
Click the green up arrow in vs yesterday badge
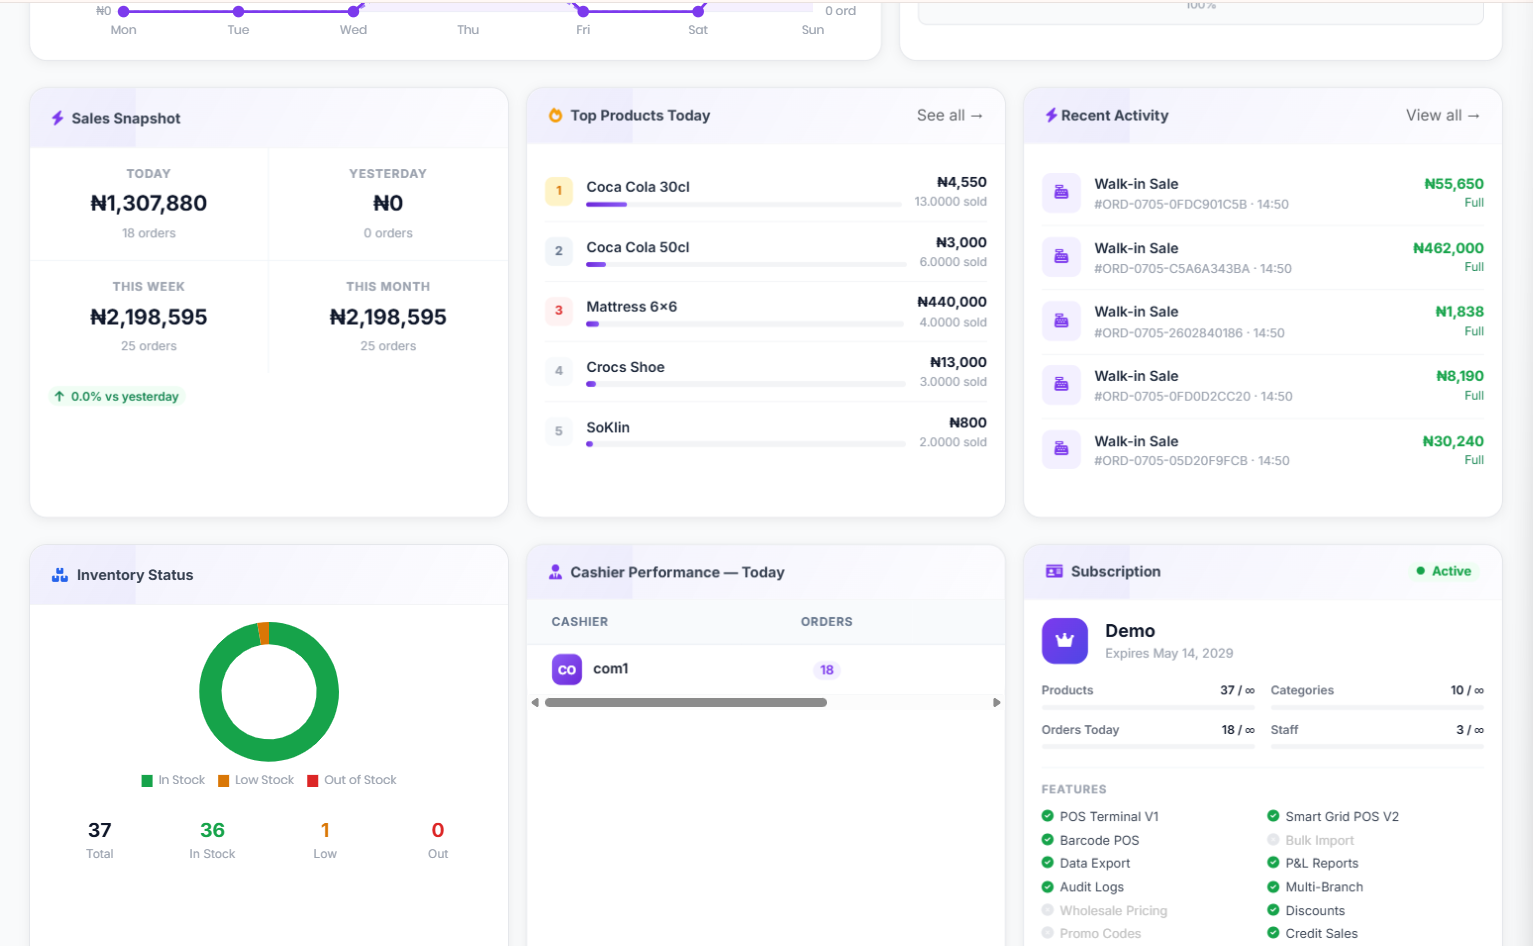coord(59,396)
